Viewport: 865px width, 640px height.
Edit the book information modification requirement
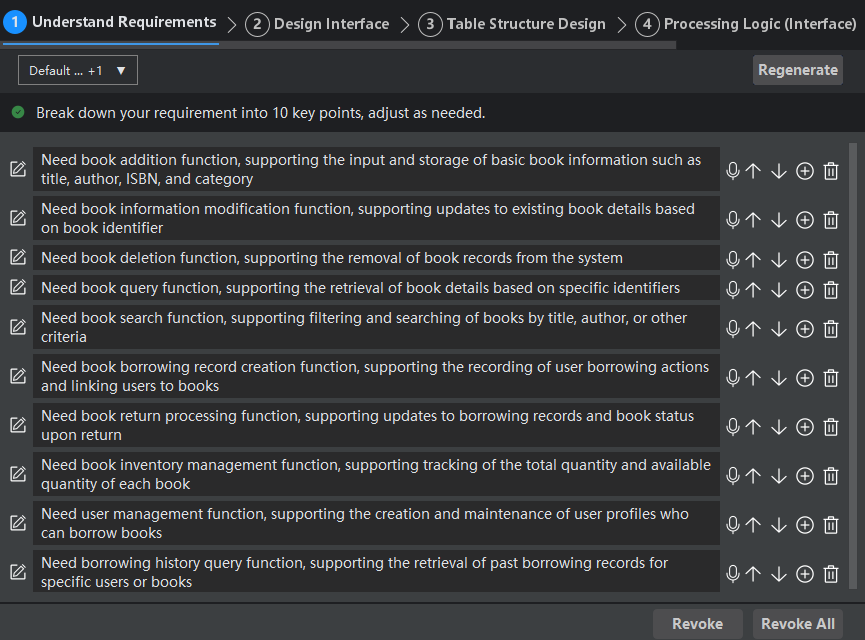click(x=18, y=218)
